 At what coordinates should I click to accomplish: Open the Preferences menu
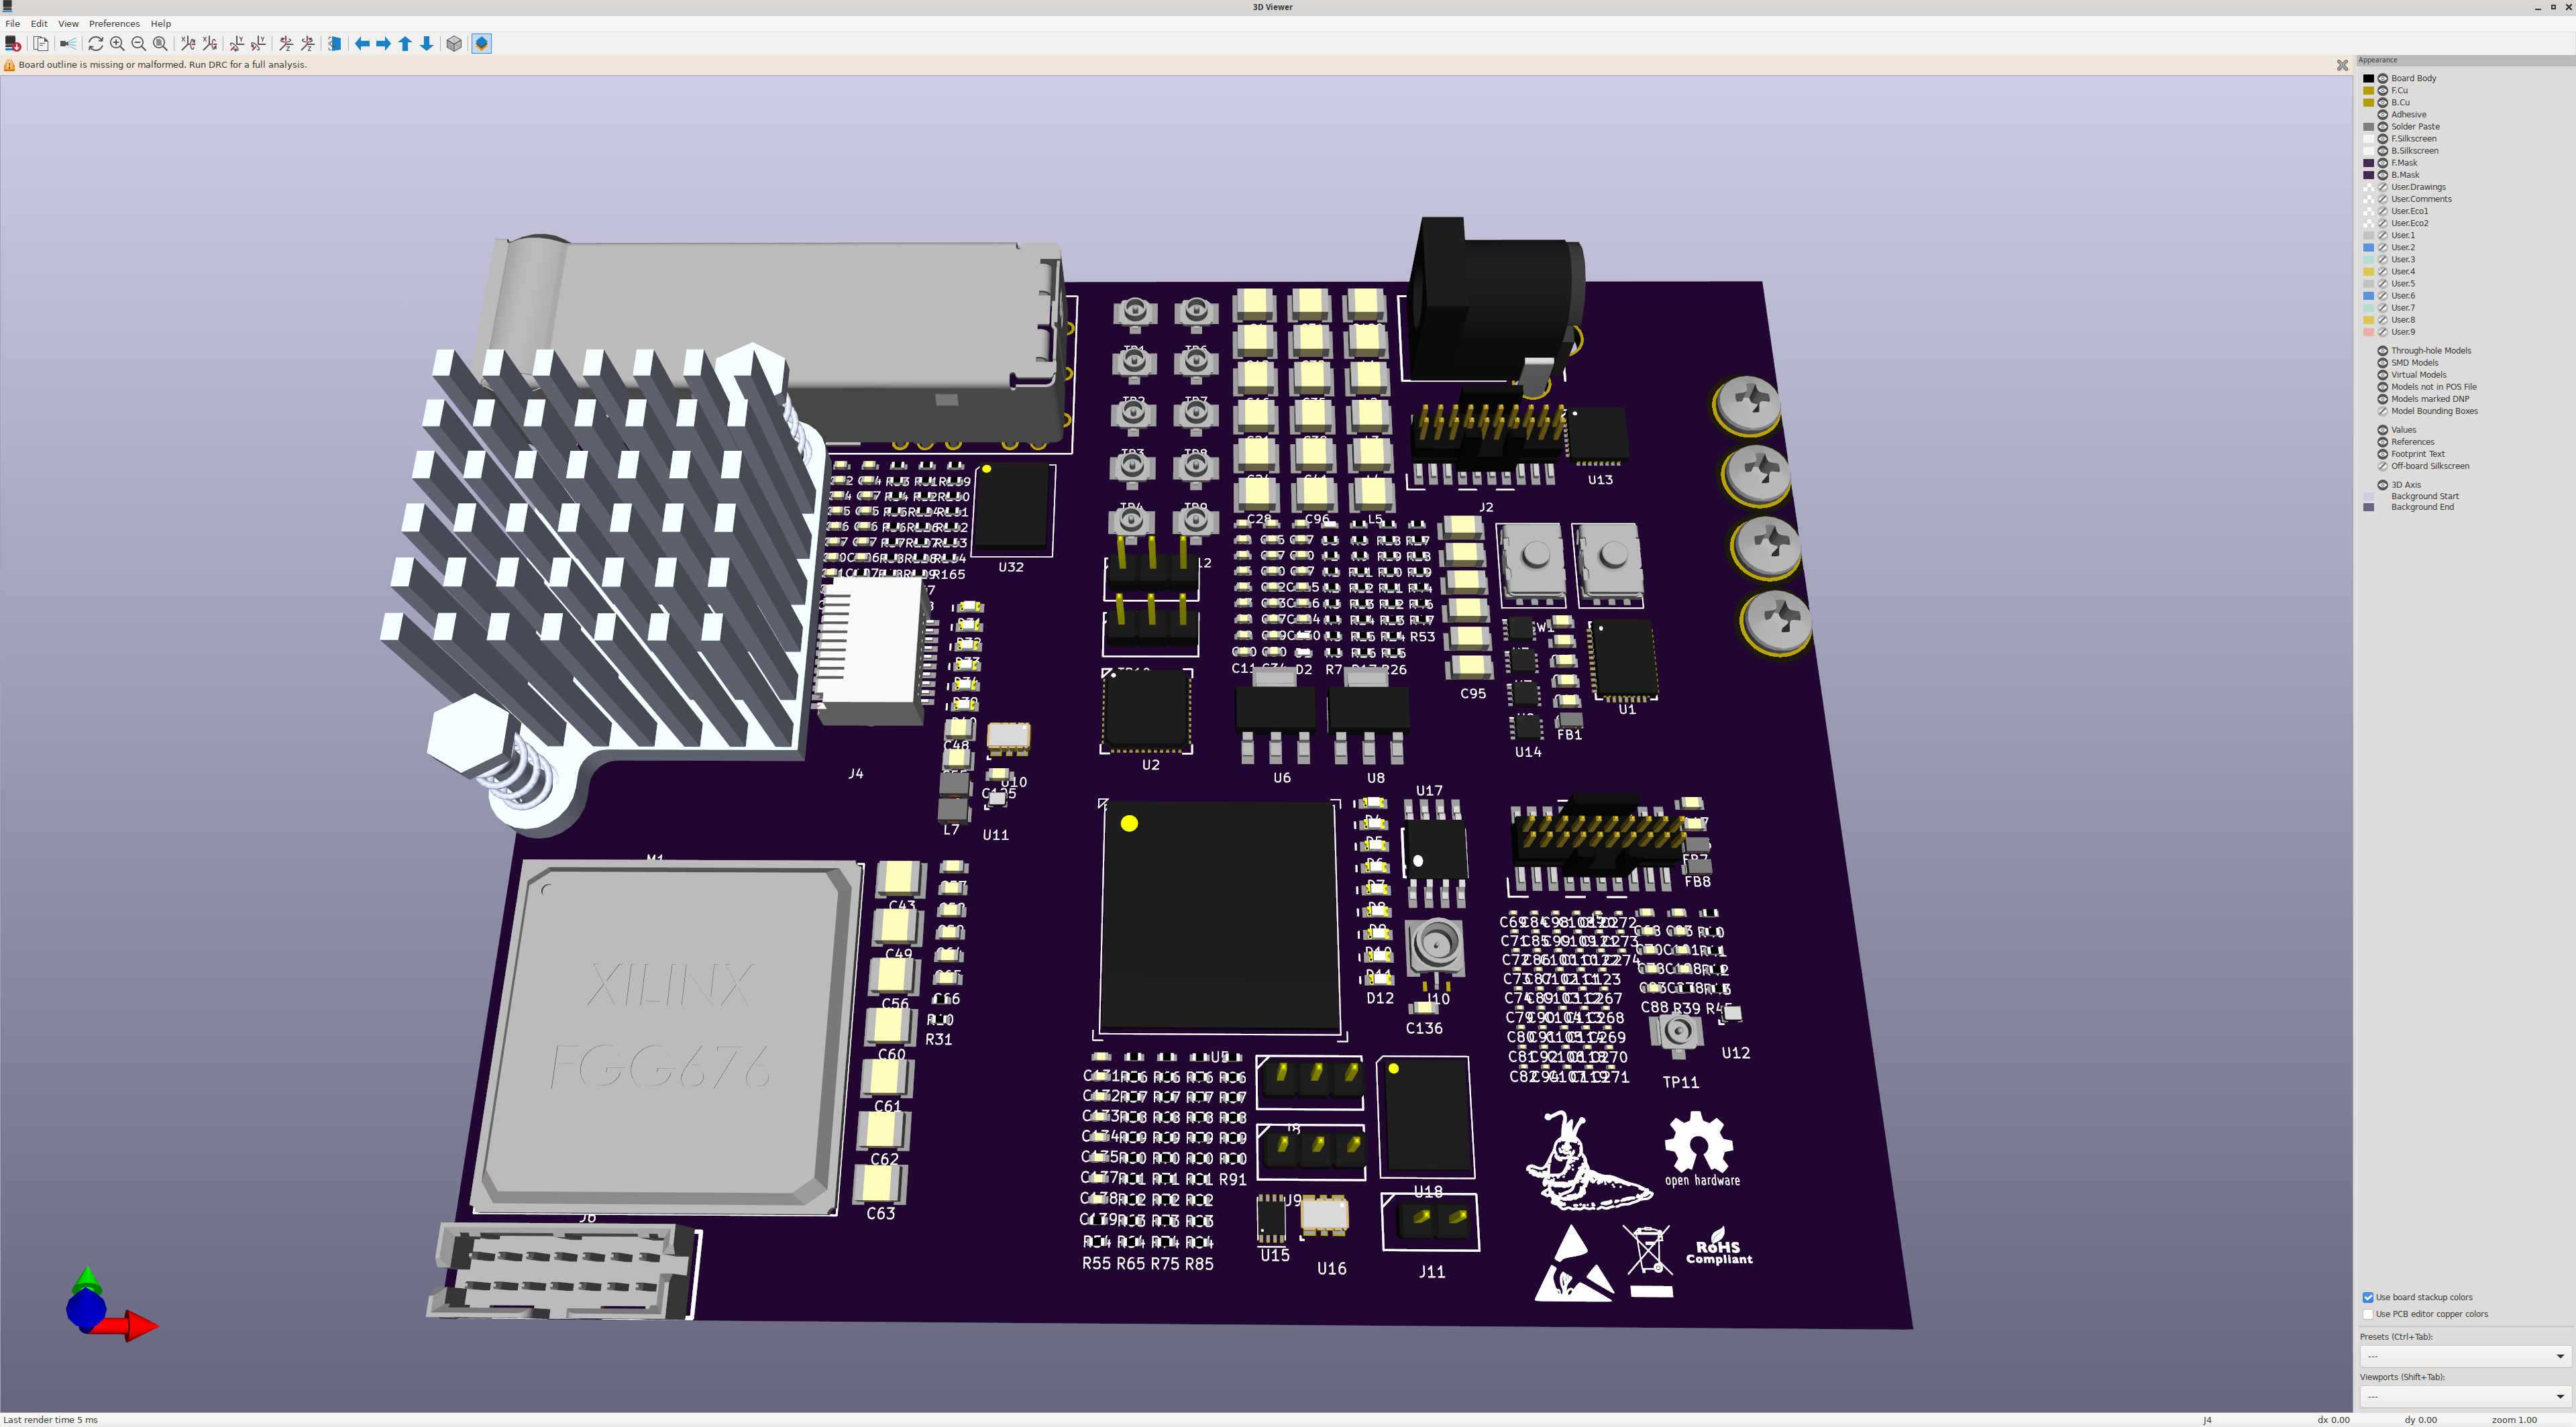coord(114,23)
